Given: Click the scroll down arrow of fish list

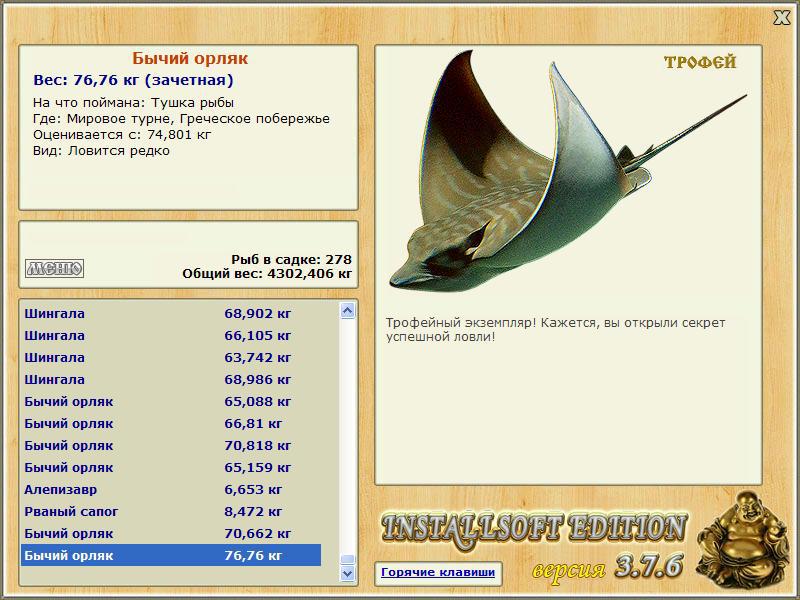Looking at the screenshot, I should [347, 573].
